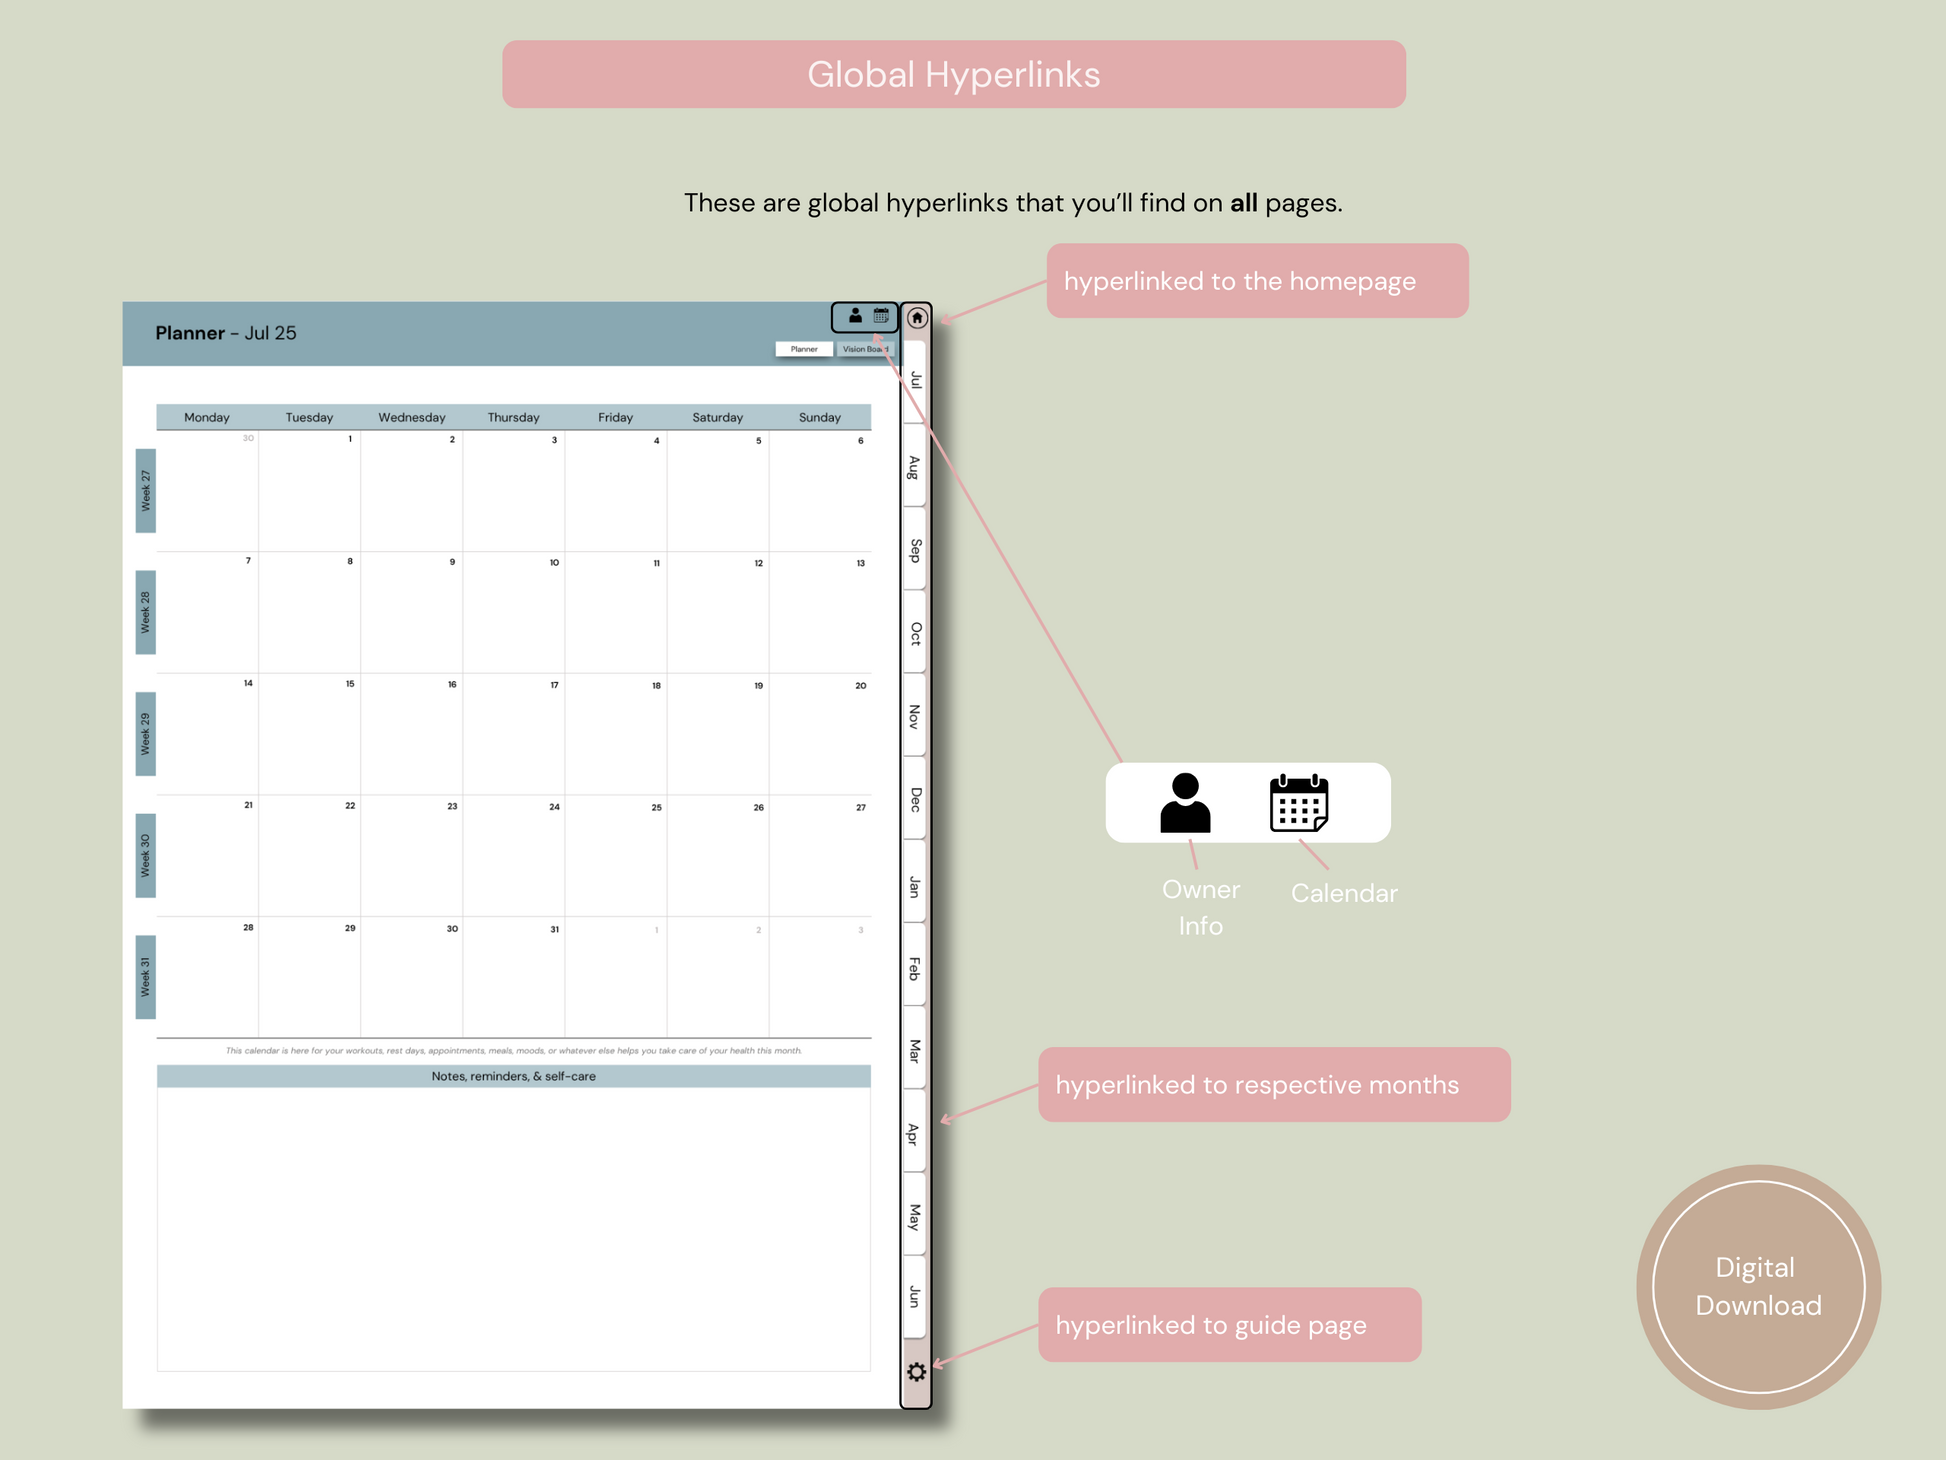Open the Aug month tab

pyautogui.click(x=916, y=465)
